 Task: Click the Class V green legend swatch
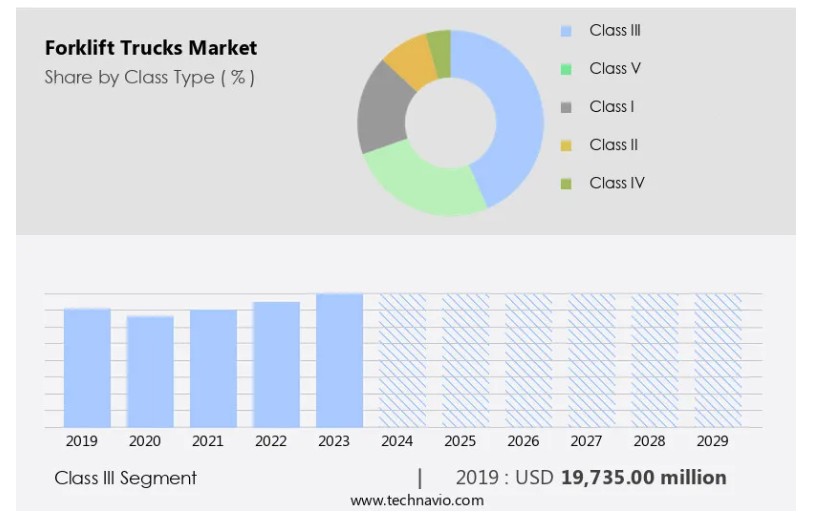[566, 69]
